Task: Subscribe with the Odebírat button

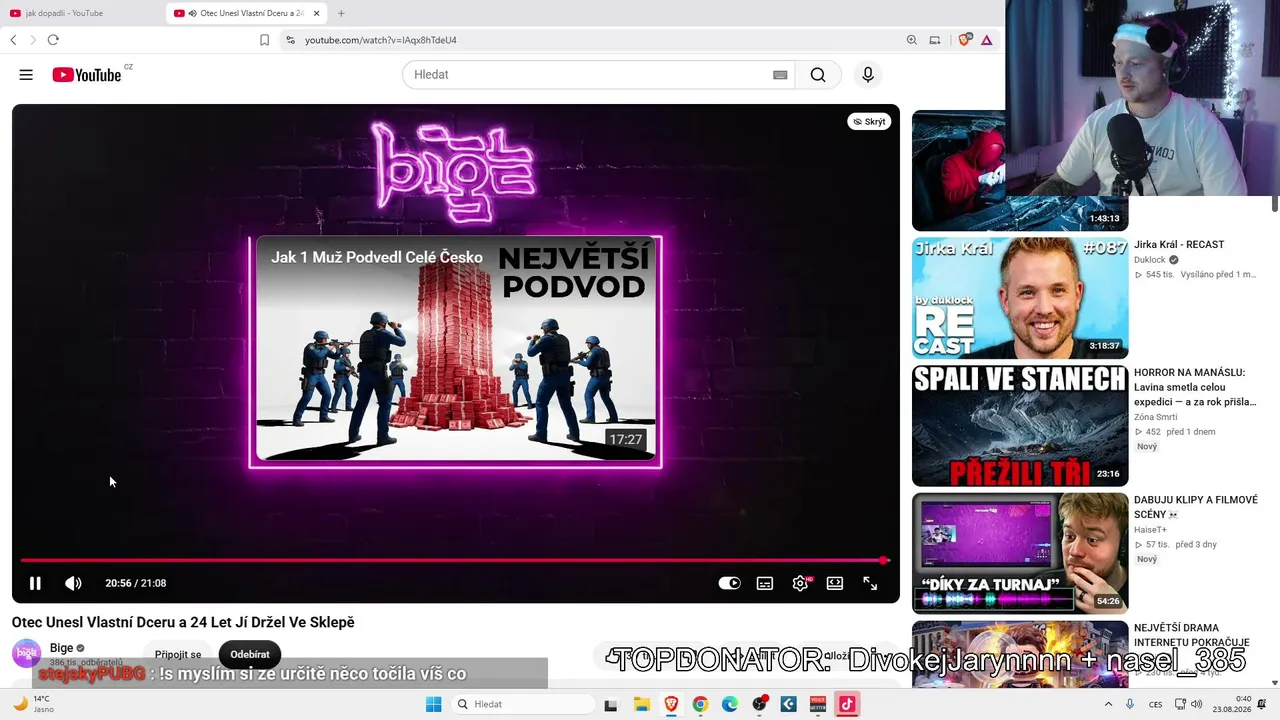Action: click(250, 655)
